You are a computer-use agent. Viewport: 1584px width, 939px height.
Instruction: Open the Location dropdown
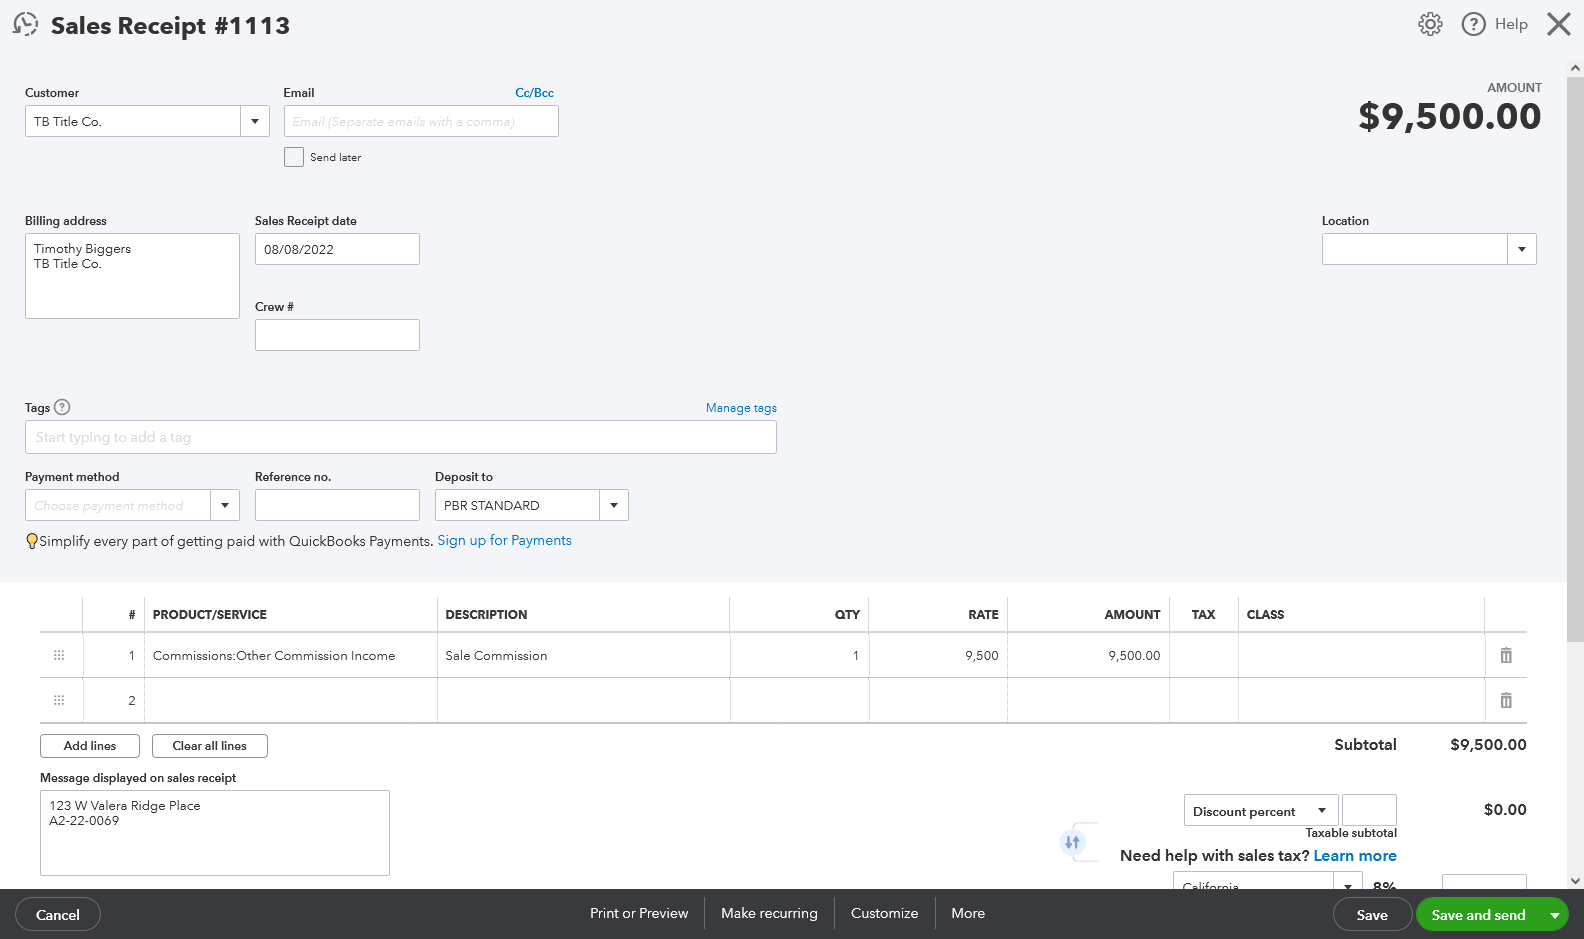click(1521, 250)
